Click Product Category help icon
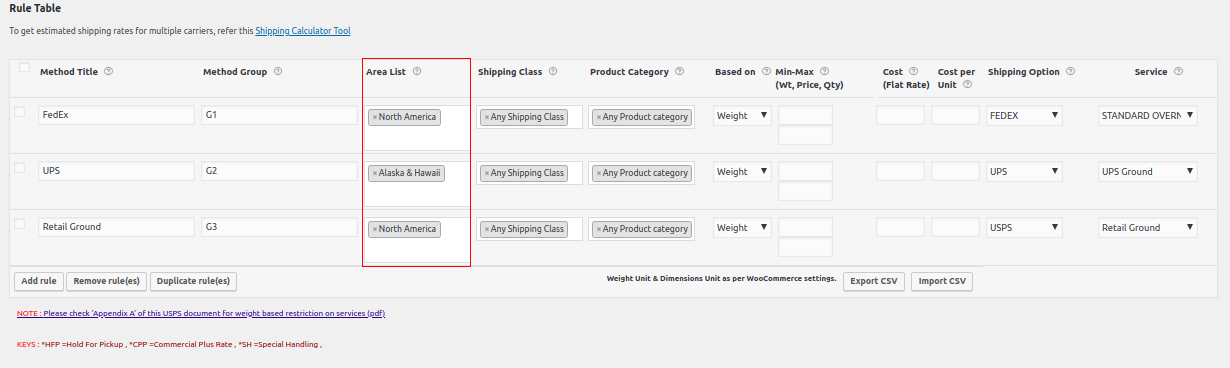Screen dimensions: 1230x368 click(679, 71)
